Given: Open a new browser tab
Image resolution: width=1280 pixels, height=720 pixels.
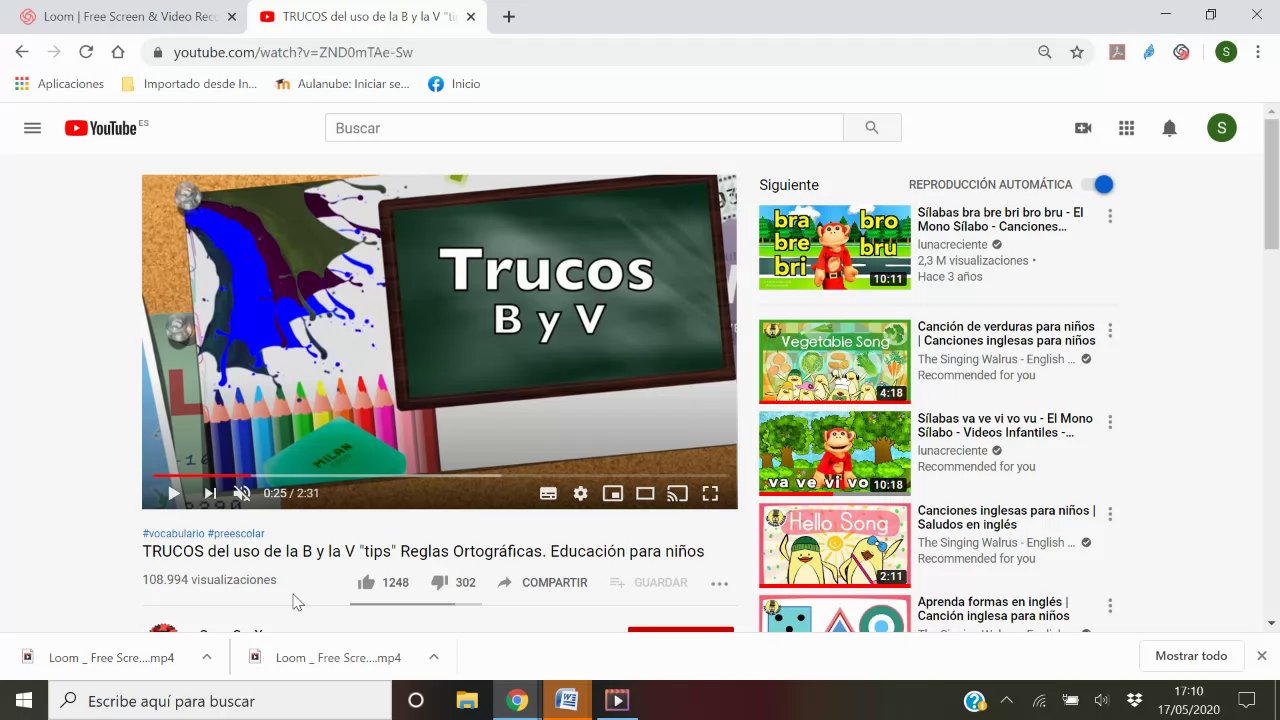Looking at the screenshot, I should point(508,17).
